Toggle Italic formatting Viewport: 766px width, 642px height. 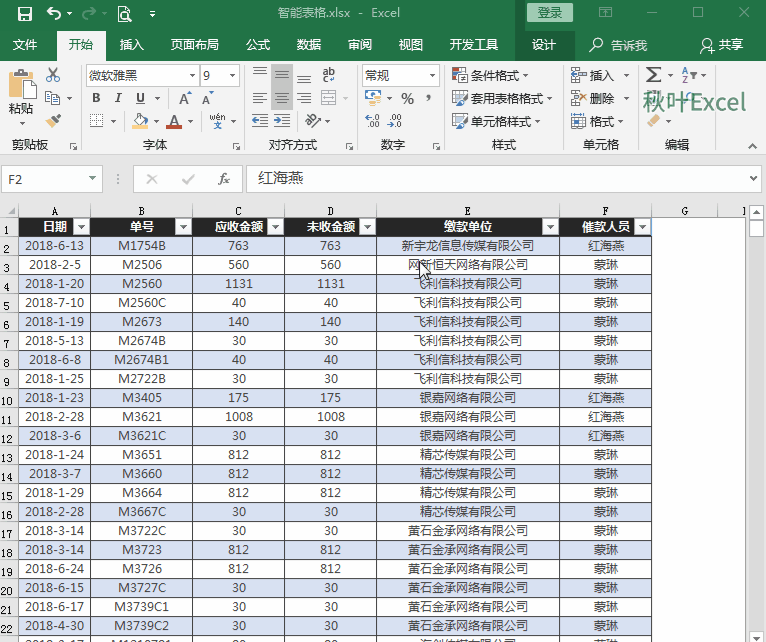coord(118,98)
